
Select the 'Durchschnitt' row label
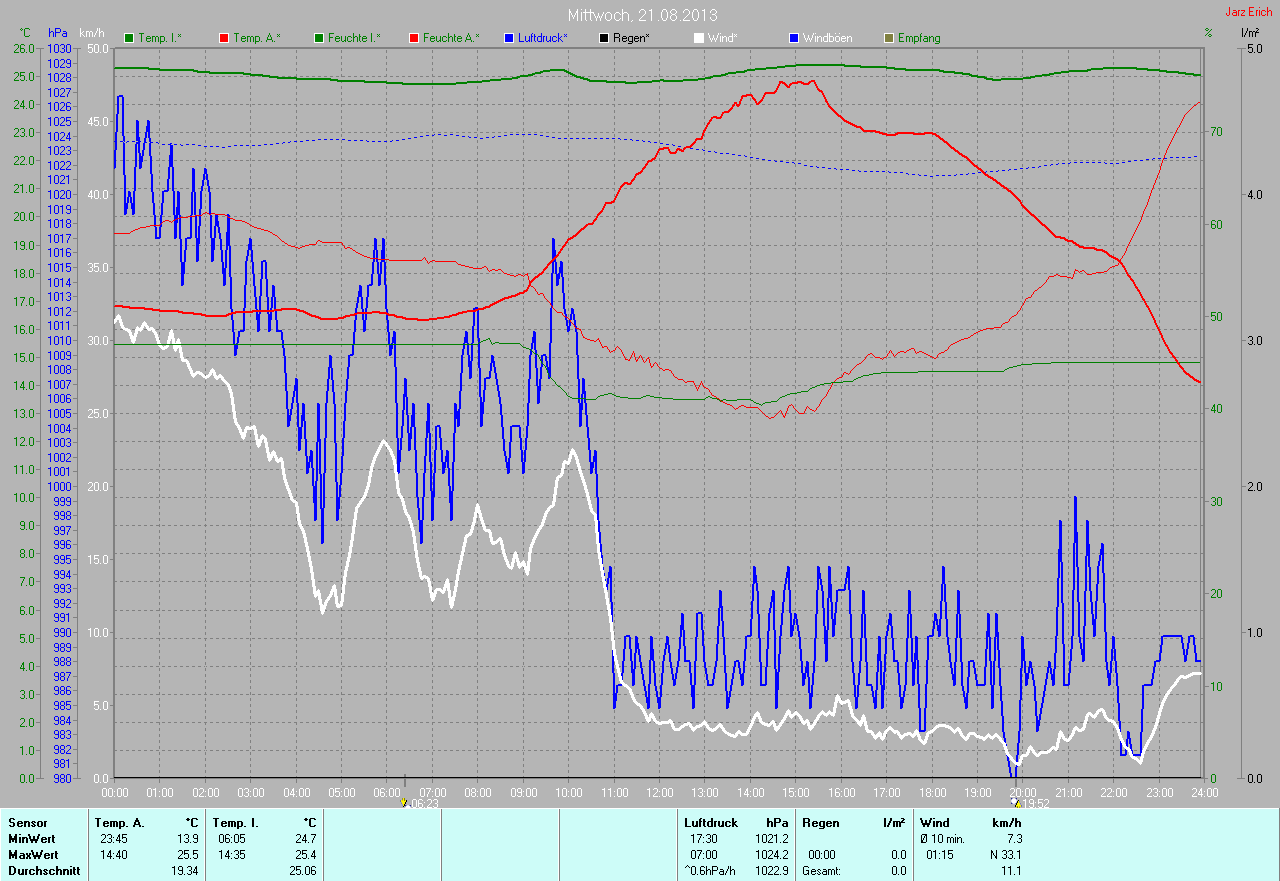[44, 871]
